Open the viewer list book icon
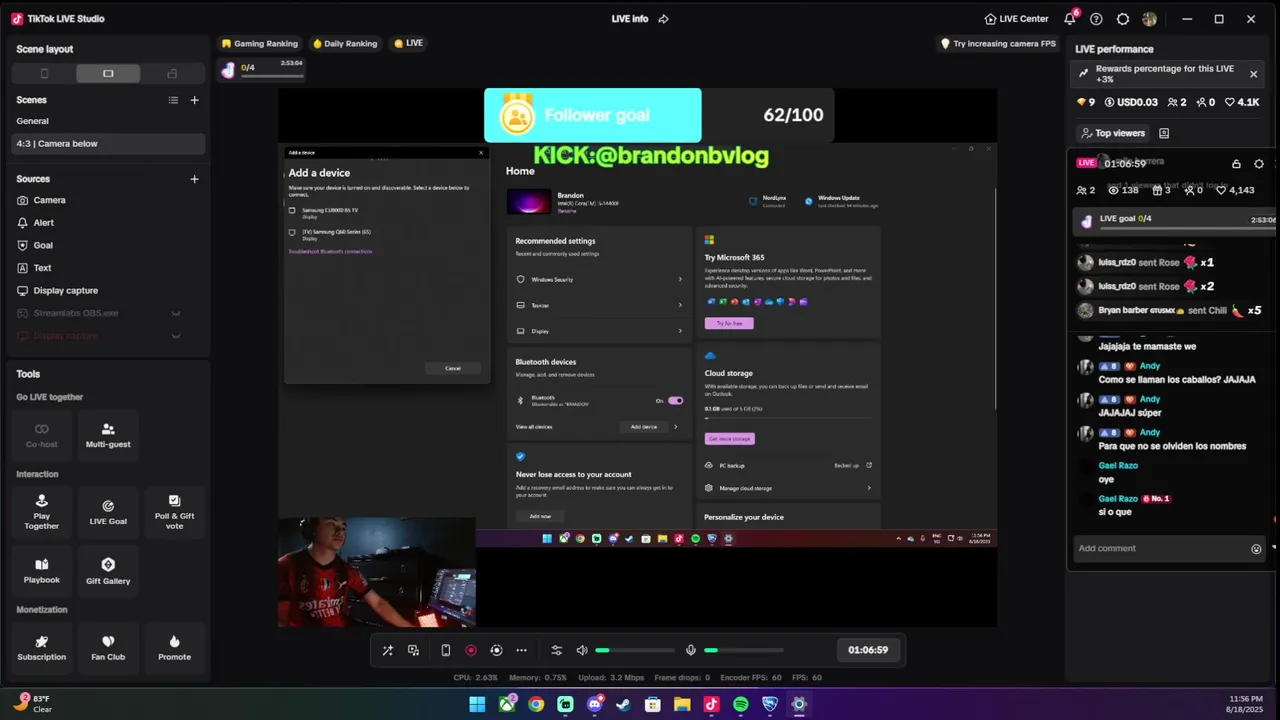Screen dimensions: 1280x720 click(1164, 133)
